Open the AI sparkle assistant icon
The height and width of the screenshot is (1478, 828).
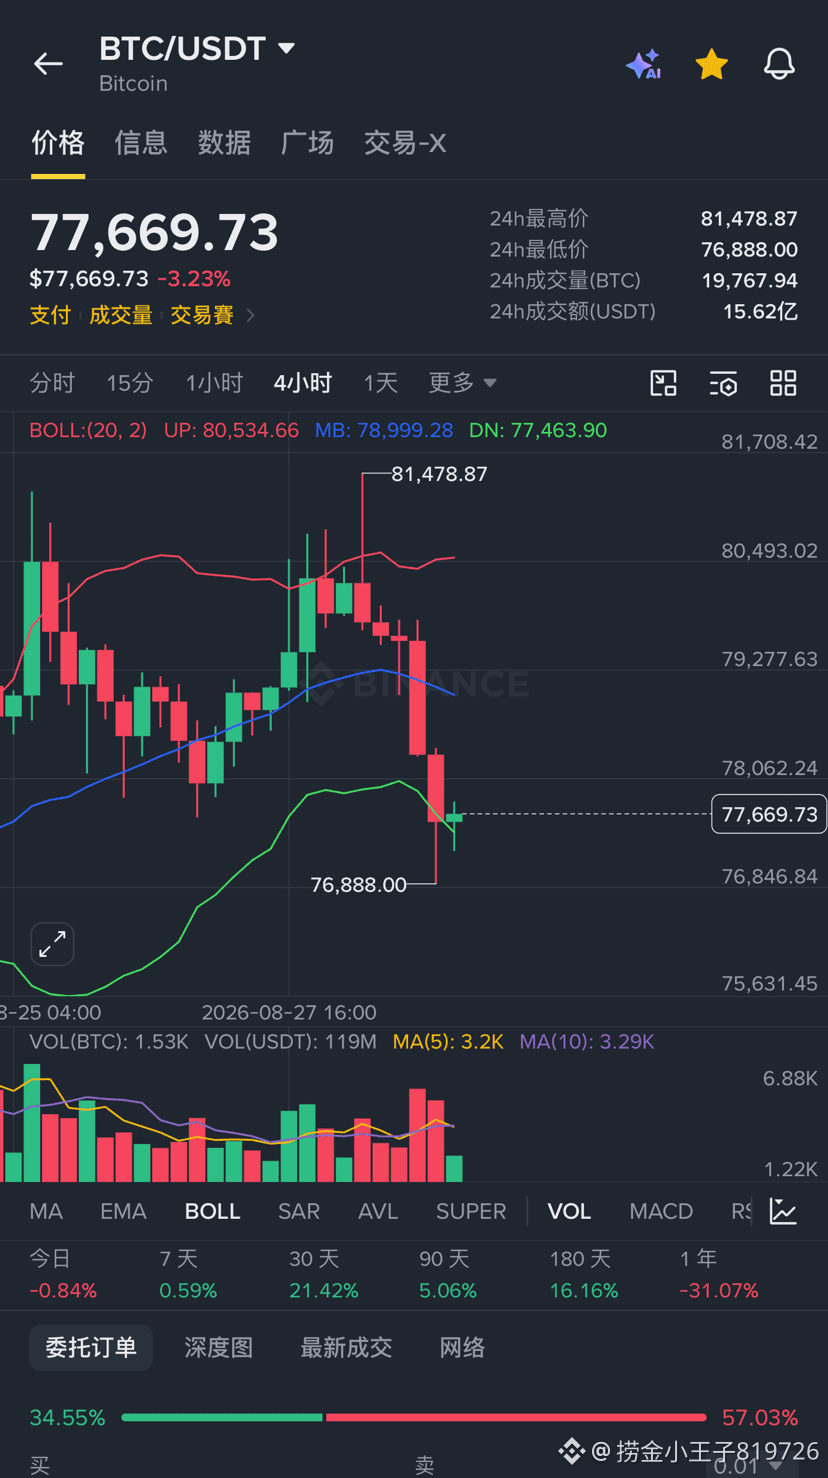644,64
